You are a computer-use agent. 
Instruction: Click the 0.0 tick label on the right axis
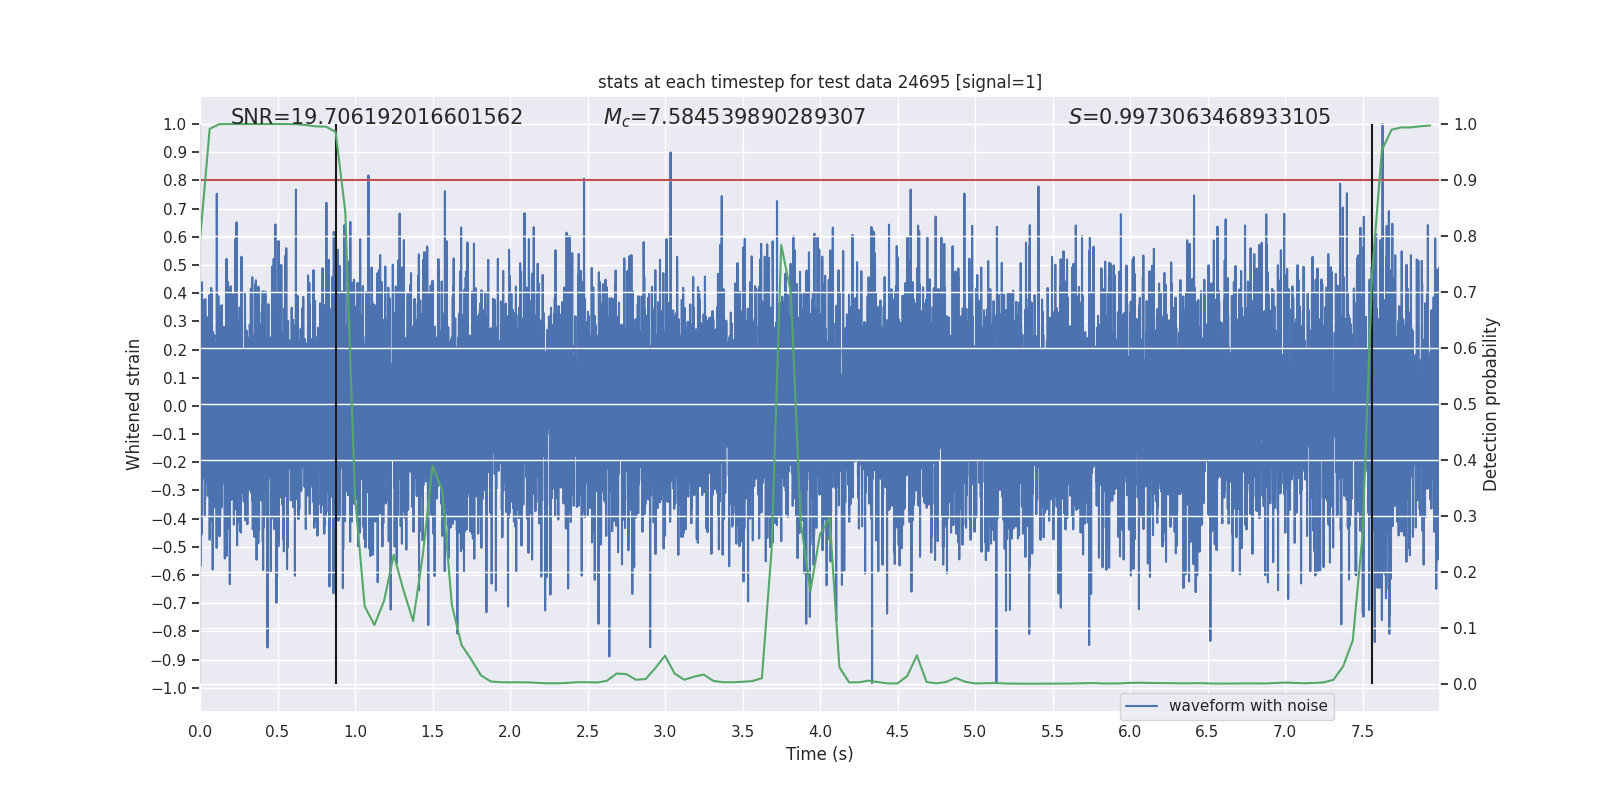coord(1465,685)
